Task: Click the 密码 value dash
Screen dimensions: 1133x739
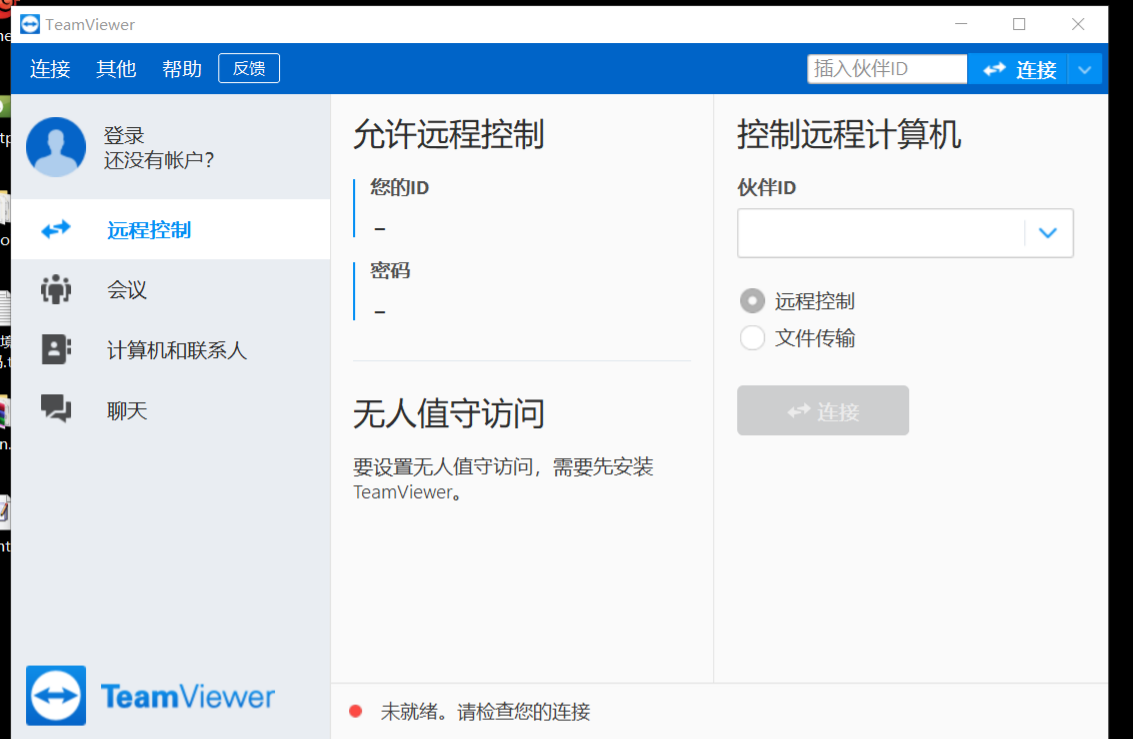Action: [x=380, y=312]
